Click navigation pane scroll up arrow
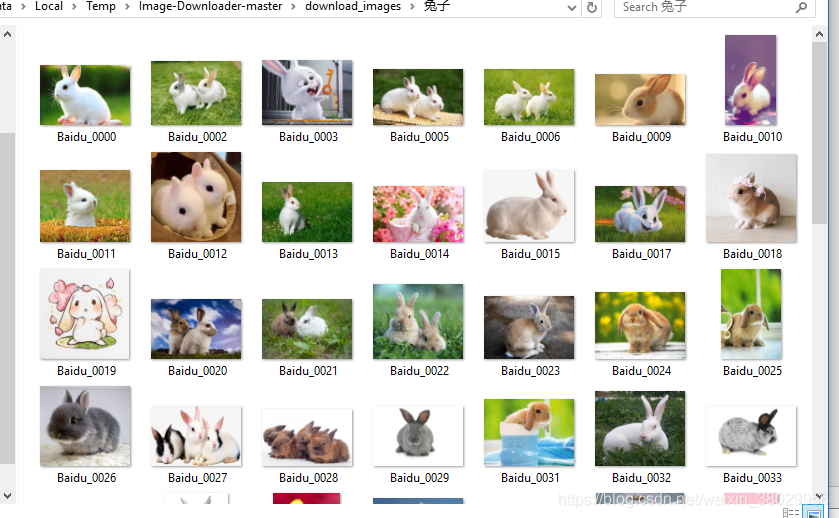 7,34
